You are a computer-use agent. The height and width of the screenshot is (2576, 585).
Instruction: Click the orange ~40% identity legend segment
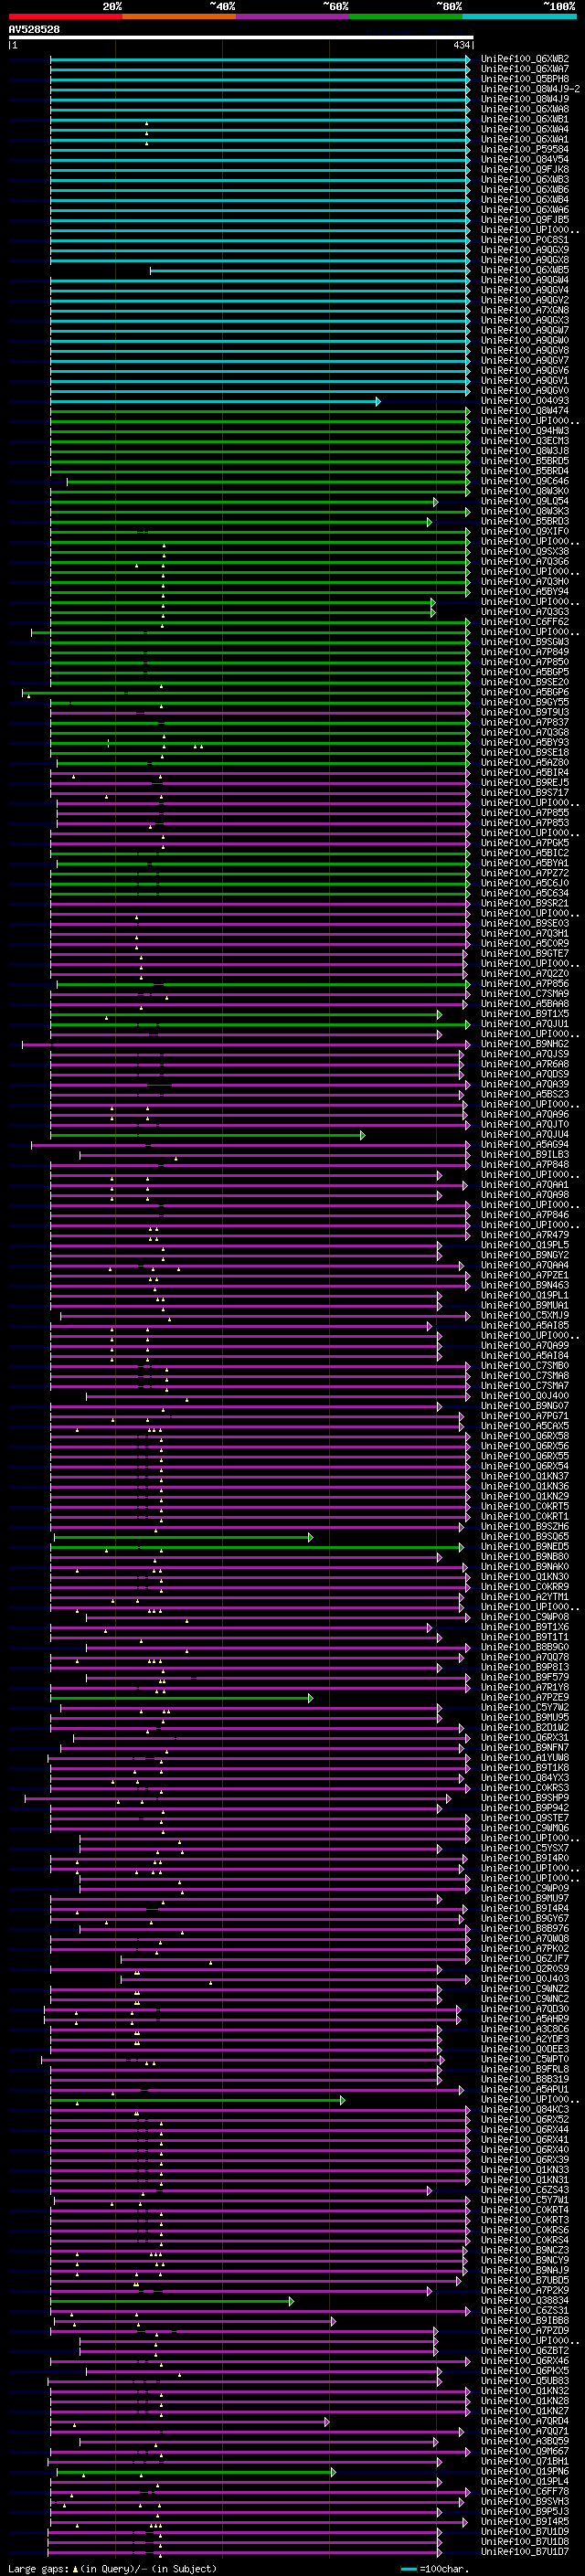pyautogui.click(x=179, y=16)
